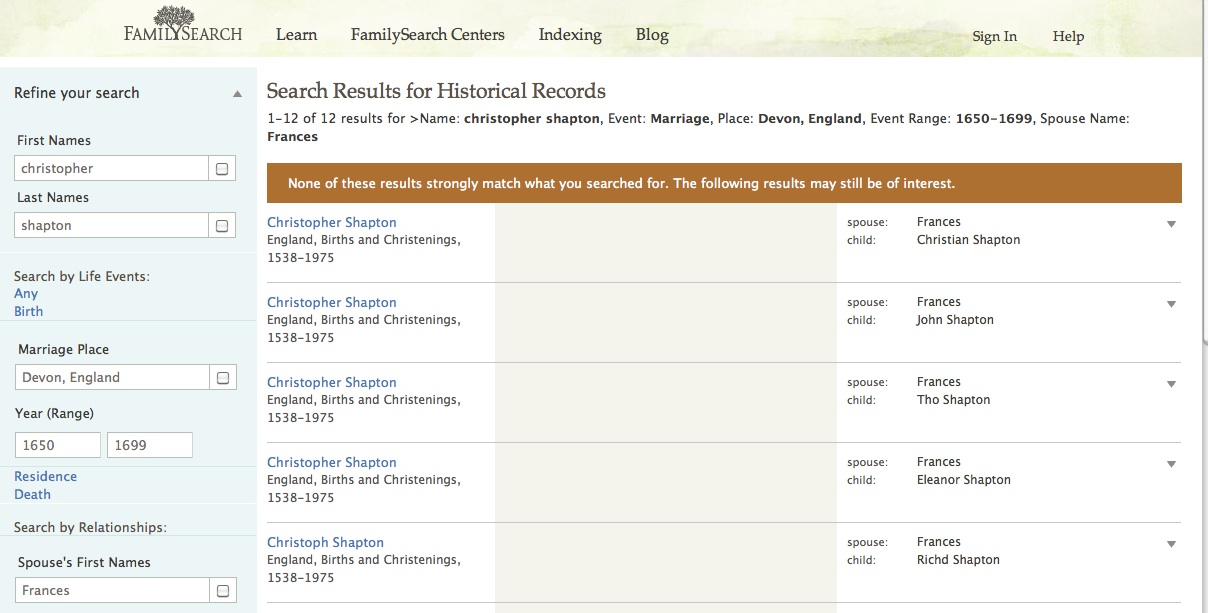Toggle exact match checkbox for Marriage Place
The width and height of the screenshot is (1208, 613).
click(x=222, y=378)
